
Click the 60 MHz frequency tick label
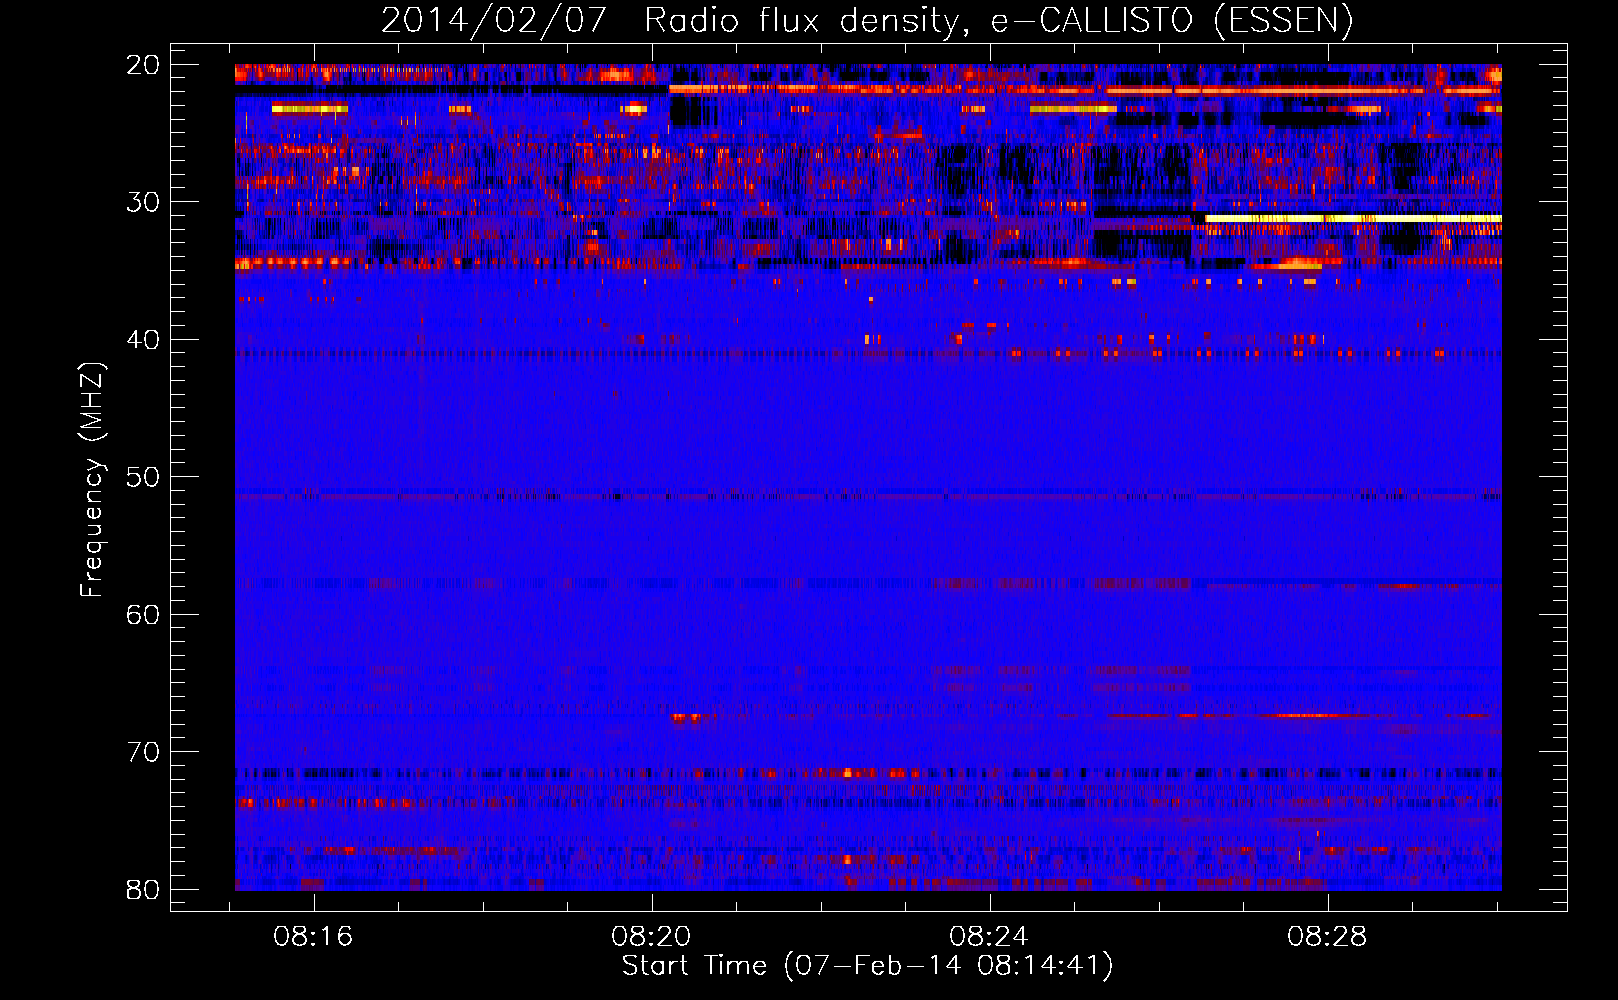pyautogui.click(x=143, y=615)
